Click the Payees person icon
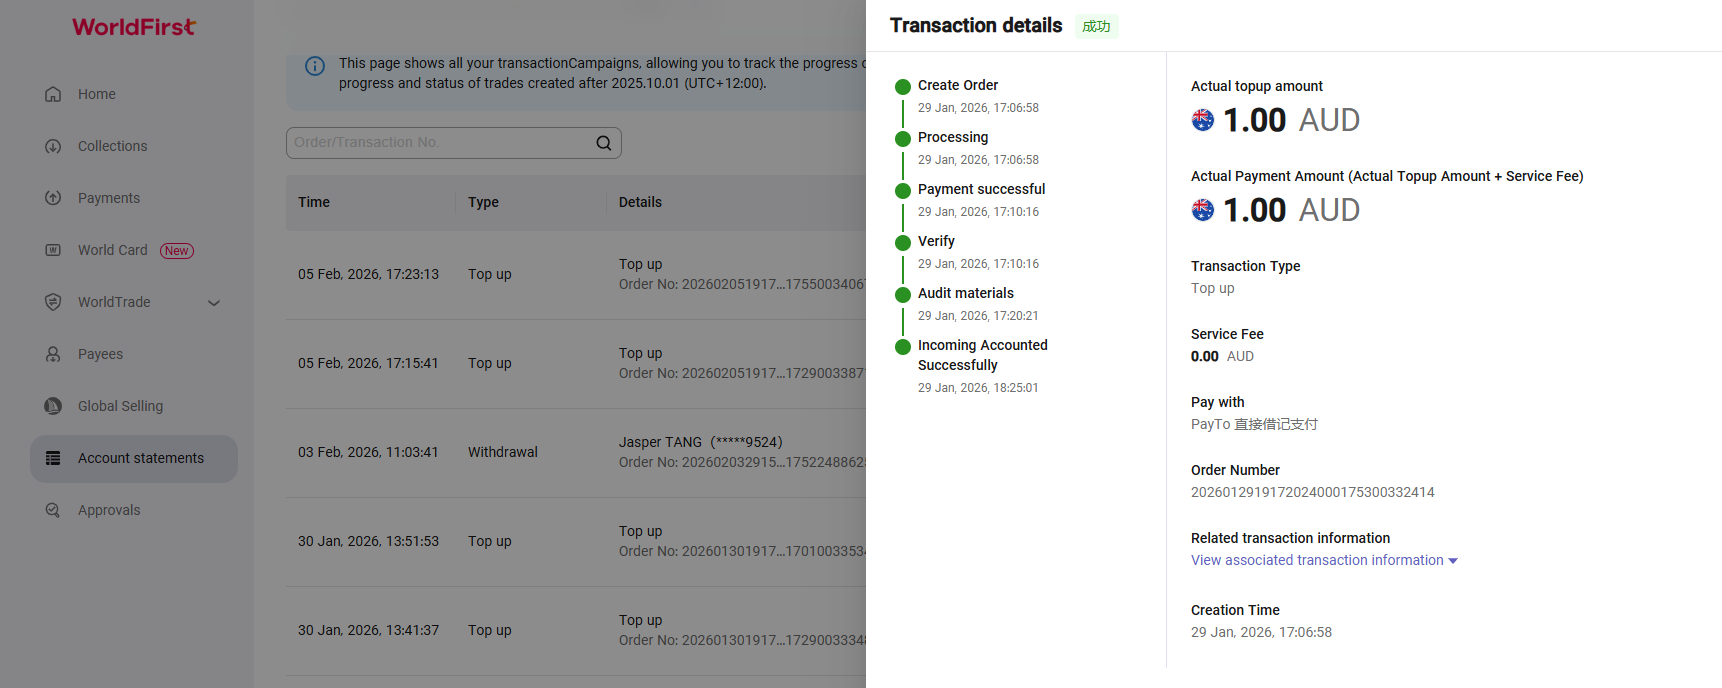Viewport: 1722px width, 688px height. (x=53, y=354)
